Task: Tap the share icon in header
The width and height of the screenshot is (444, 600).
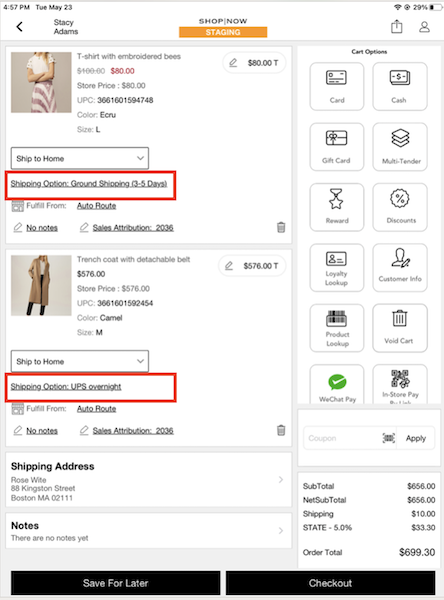Action: 397,27
